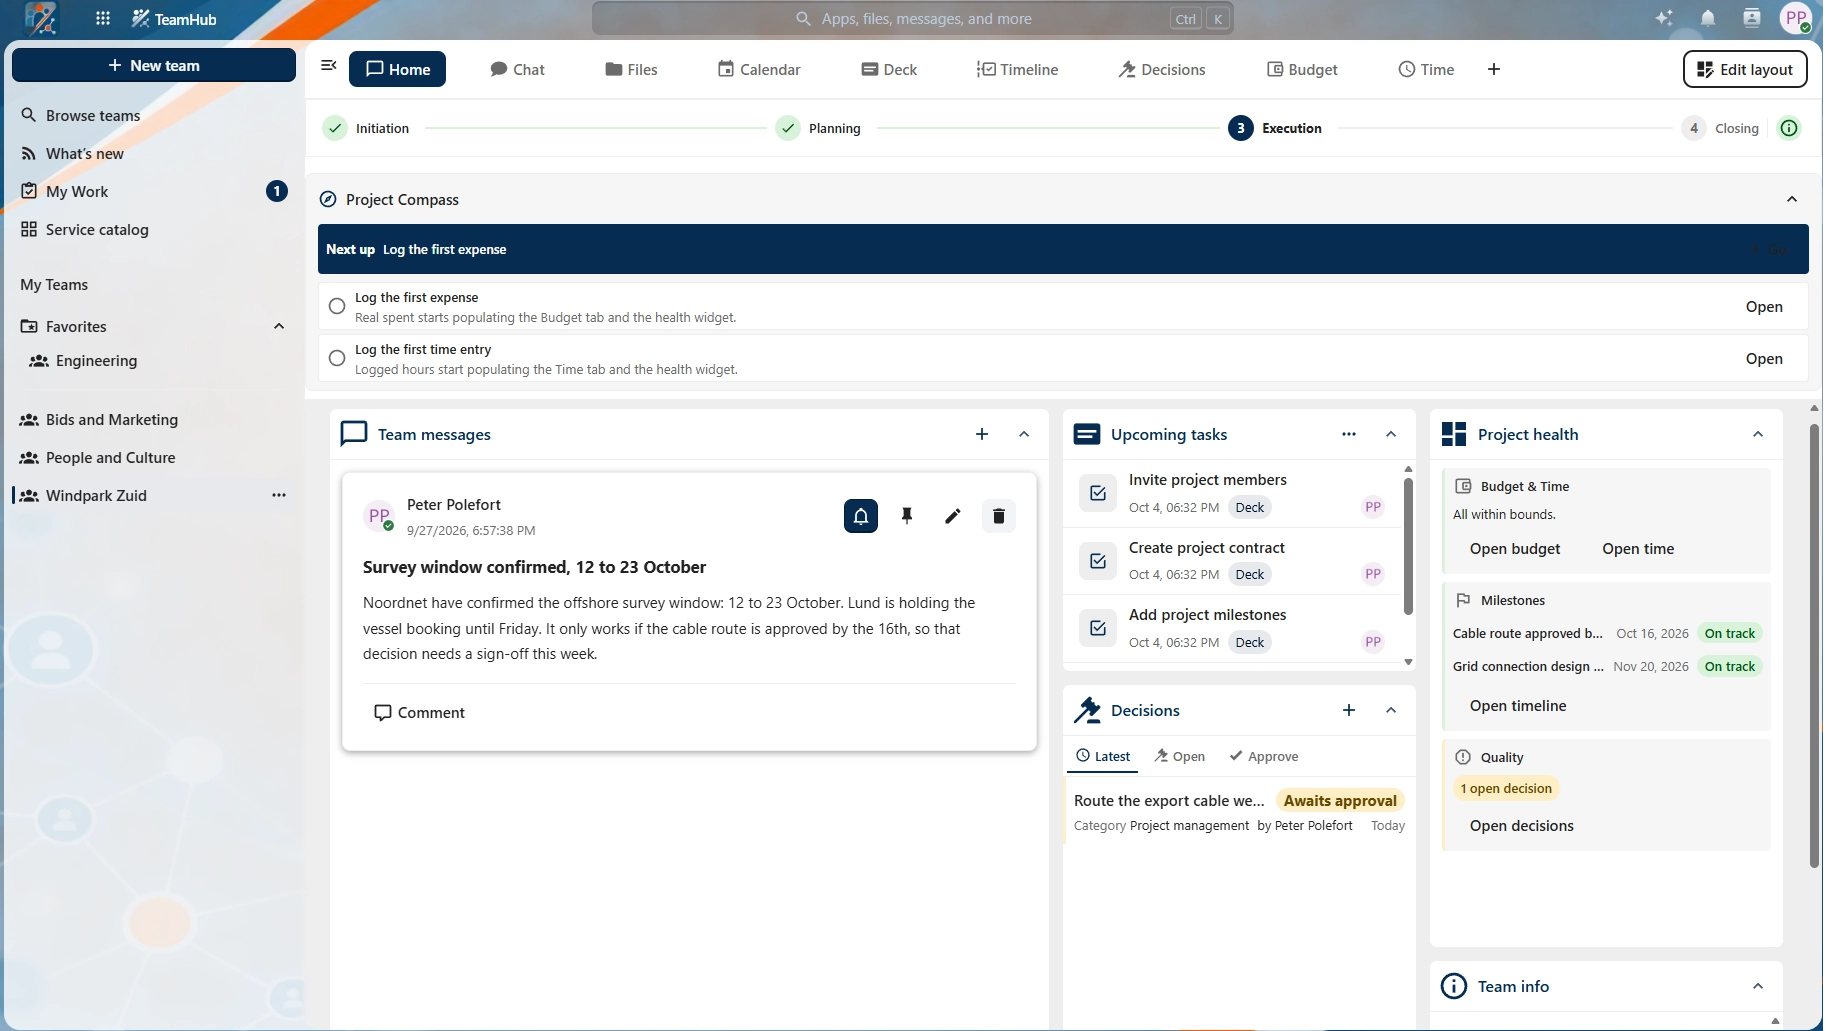Viewport: 1829px width, 1031px height.
Task: Collapse the Favorites group in sidebar
Action: [279, 326]
